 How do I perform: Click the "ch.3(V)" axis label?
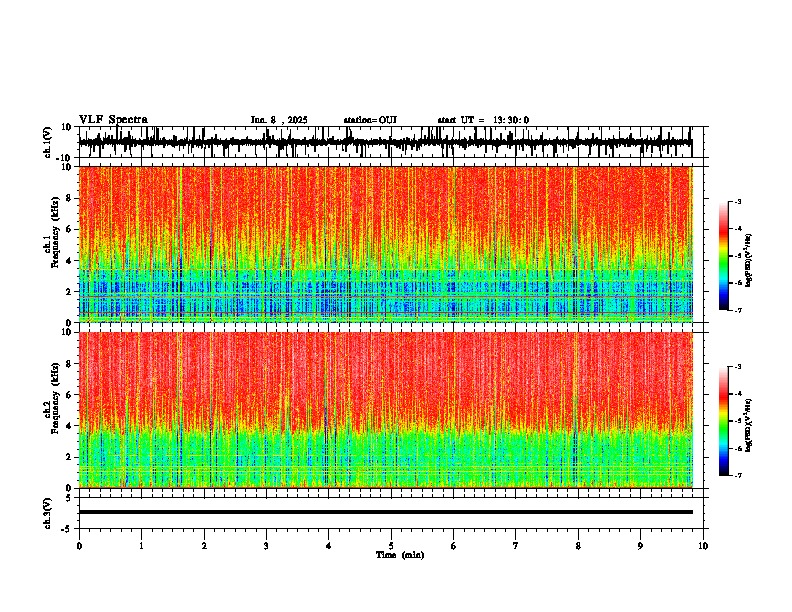[x=48, y=514]
